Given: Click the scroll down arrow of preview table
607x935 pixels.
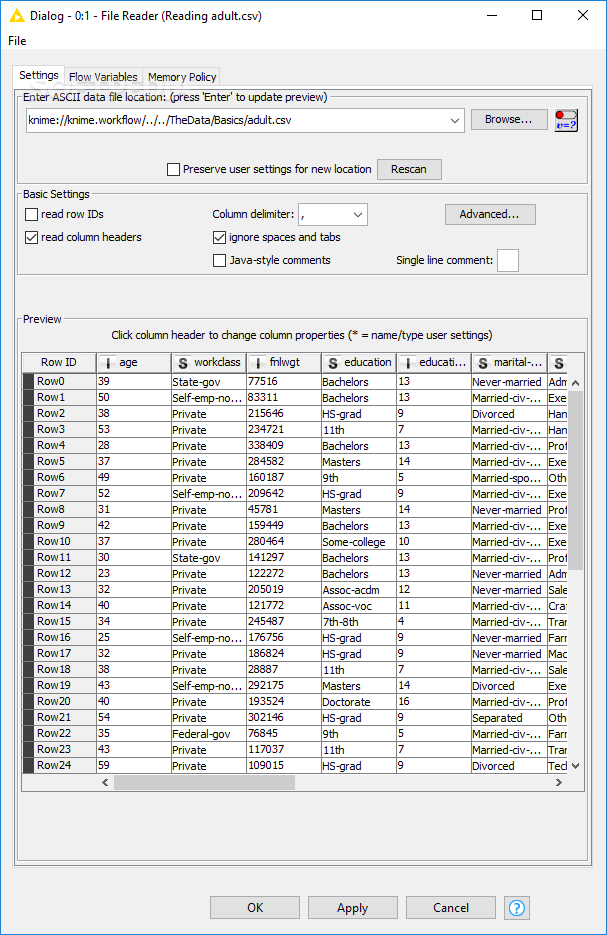Looking at the screenshot, I should point(575,766).
